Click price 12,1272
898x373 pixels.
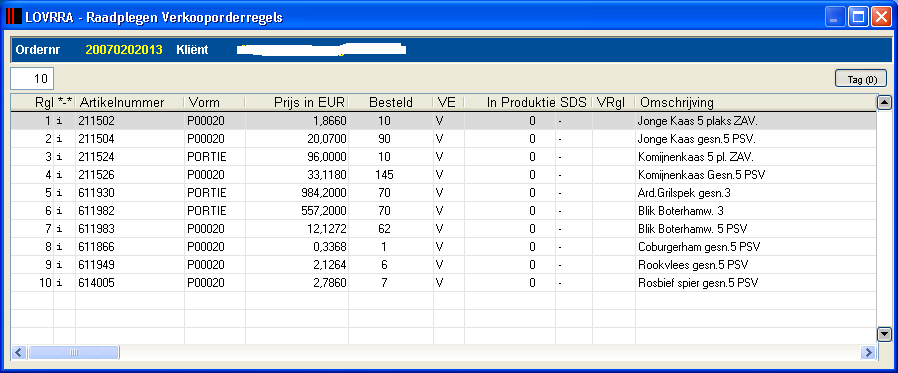click(326, 229)
